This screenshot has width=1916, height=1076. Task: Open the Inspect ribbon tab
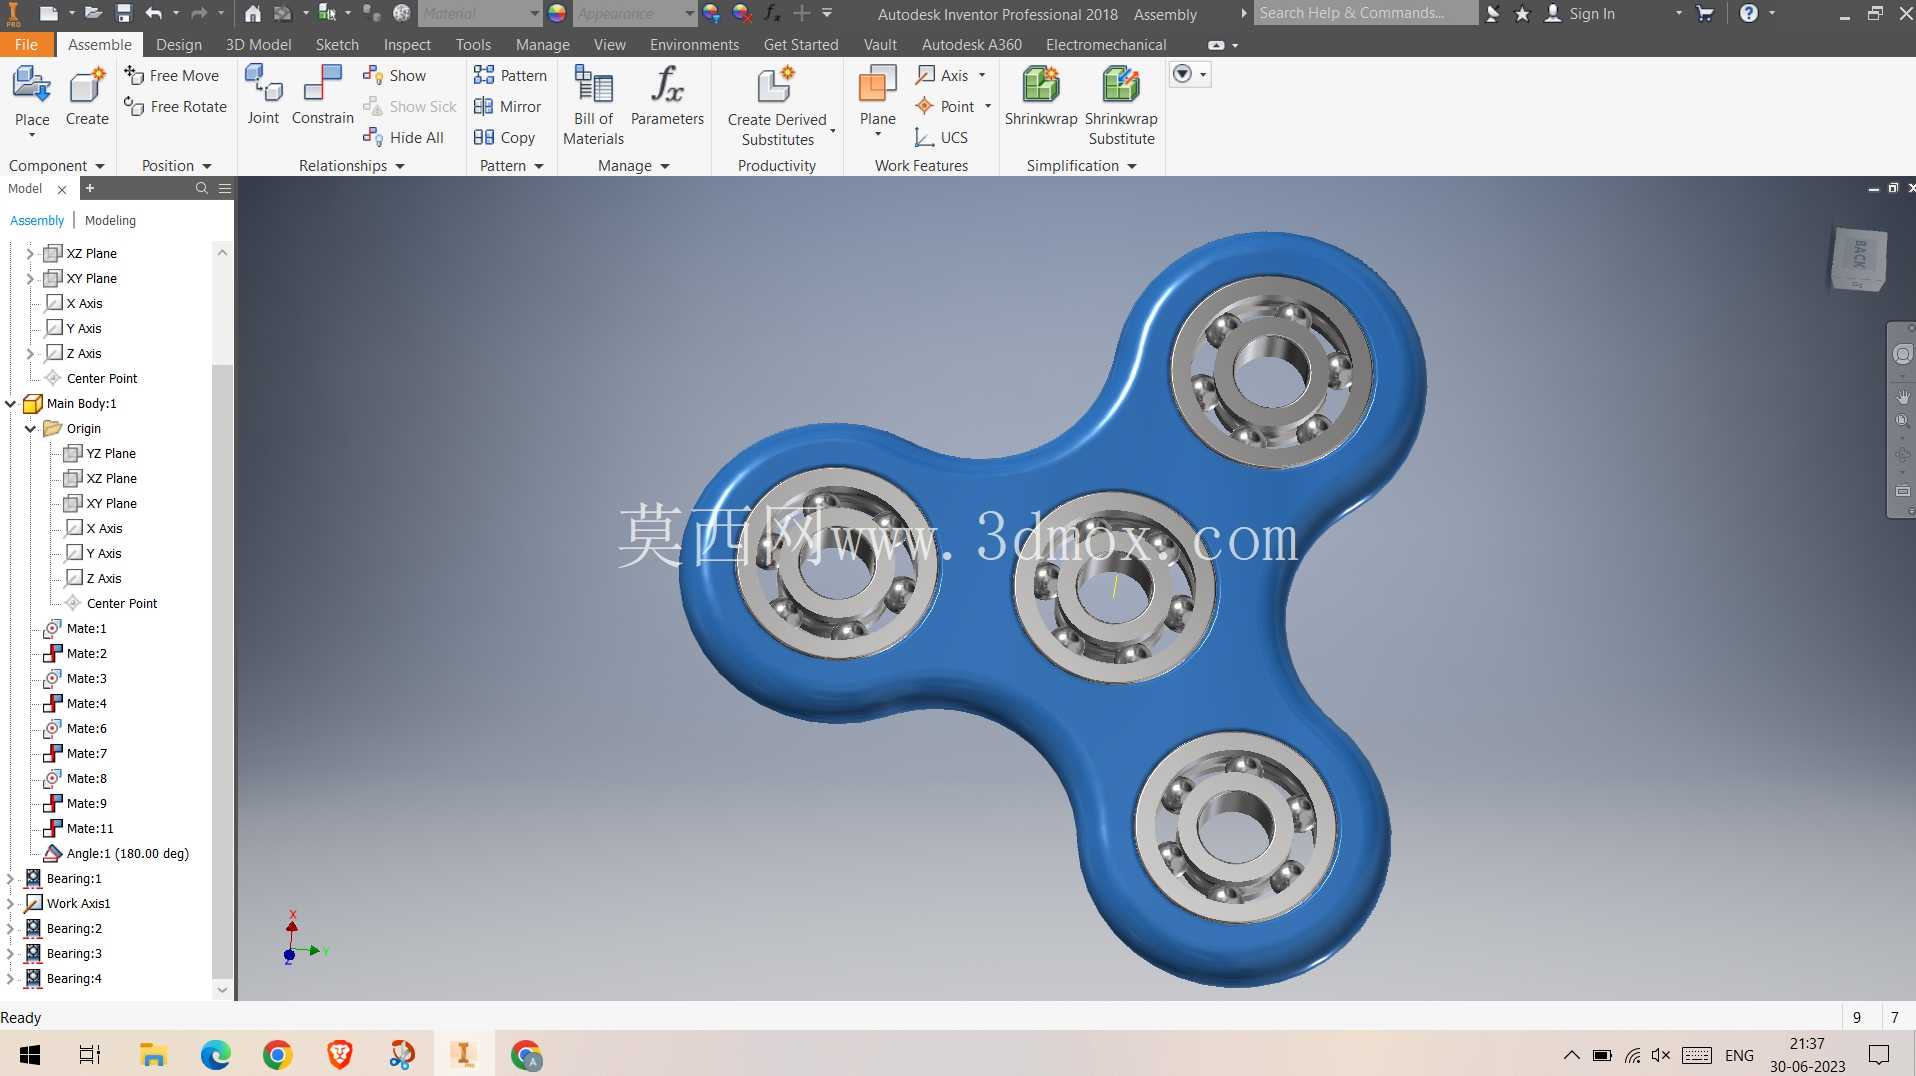[x=407, y=44]
